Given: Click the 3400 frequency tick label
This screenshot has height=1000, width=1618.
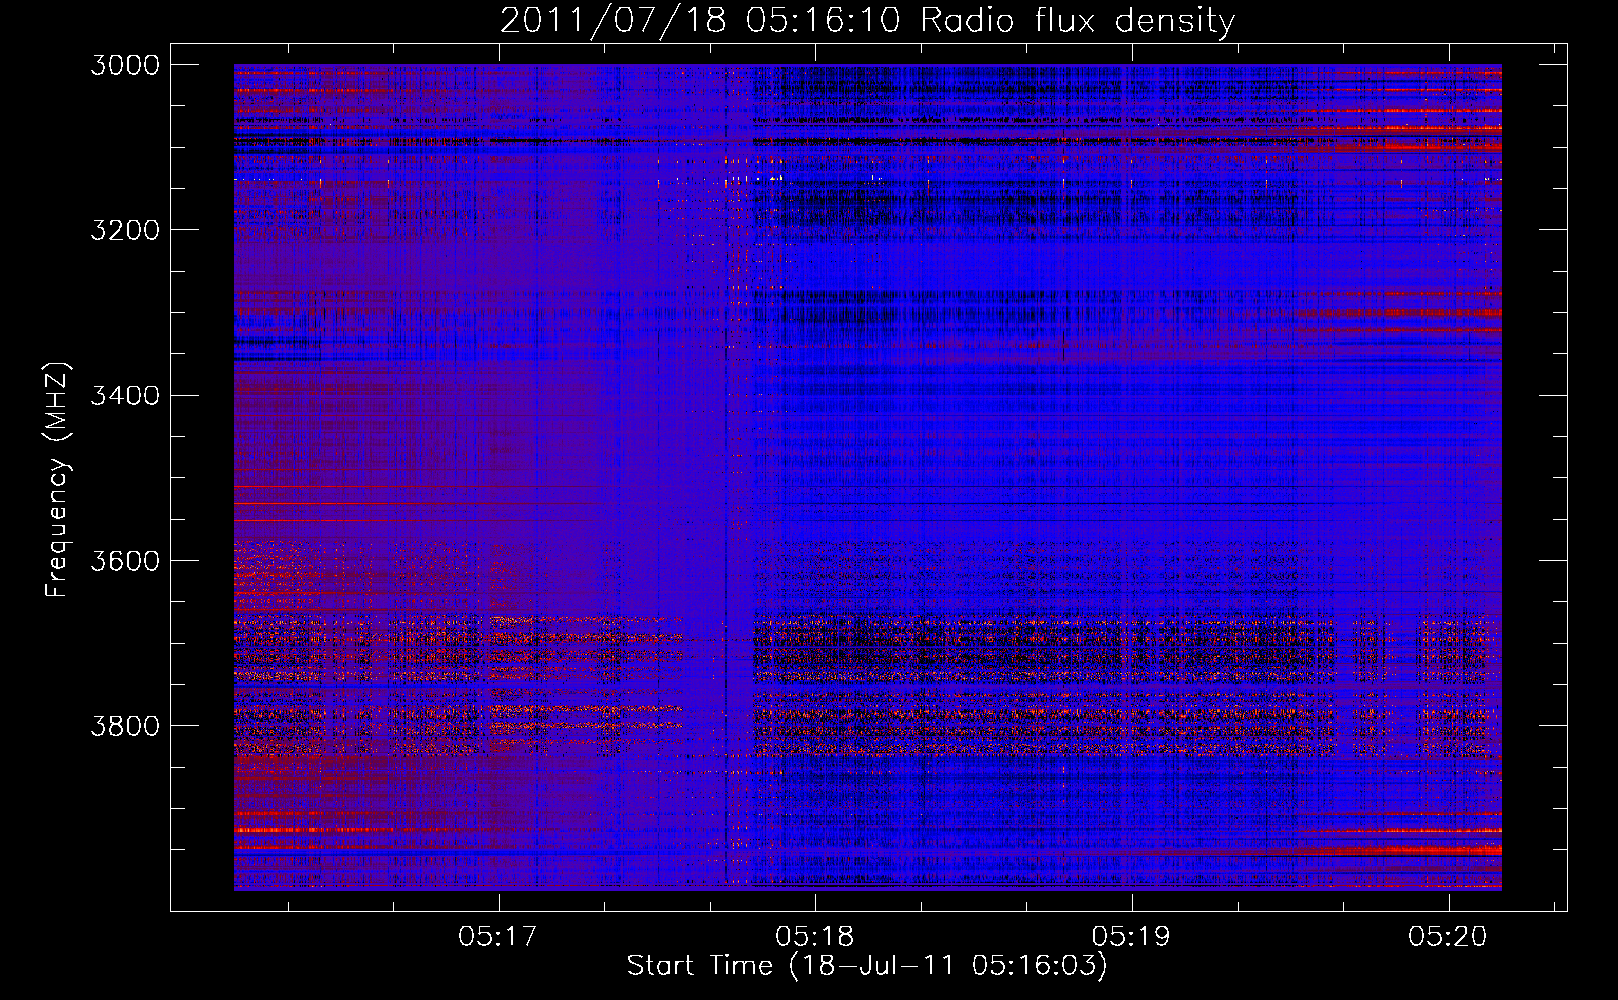Looking at the screenshot, I should (x=125, y=395).
